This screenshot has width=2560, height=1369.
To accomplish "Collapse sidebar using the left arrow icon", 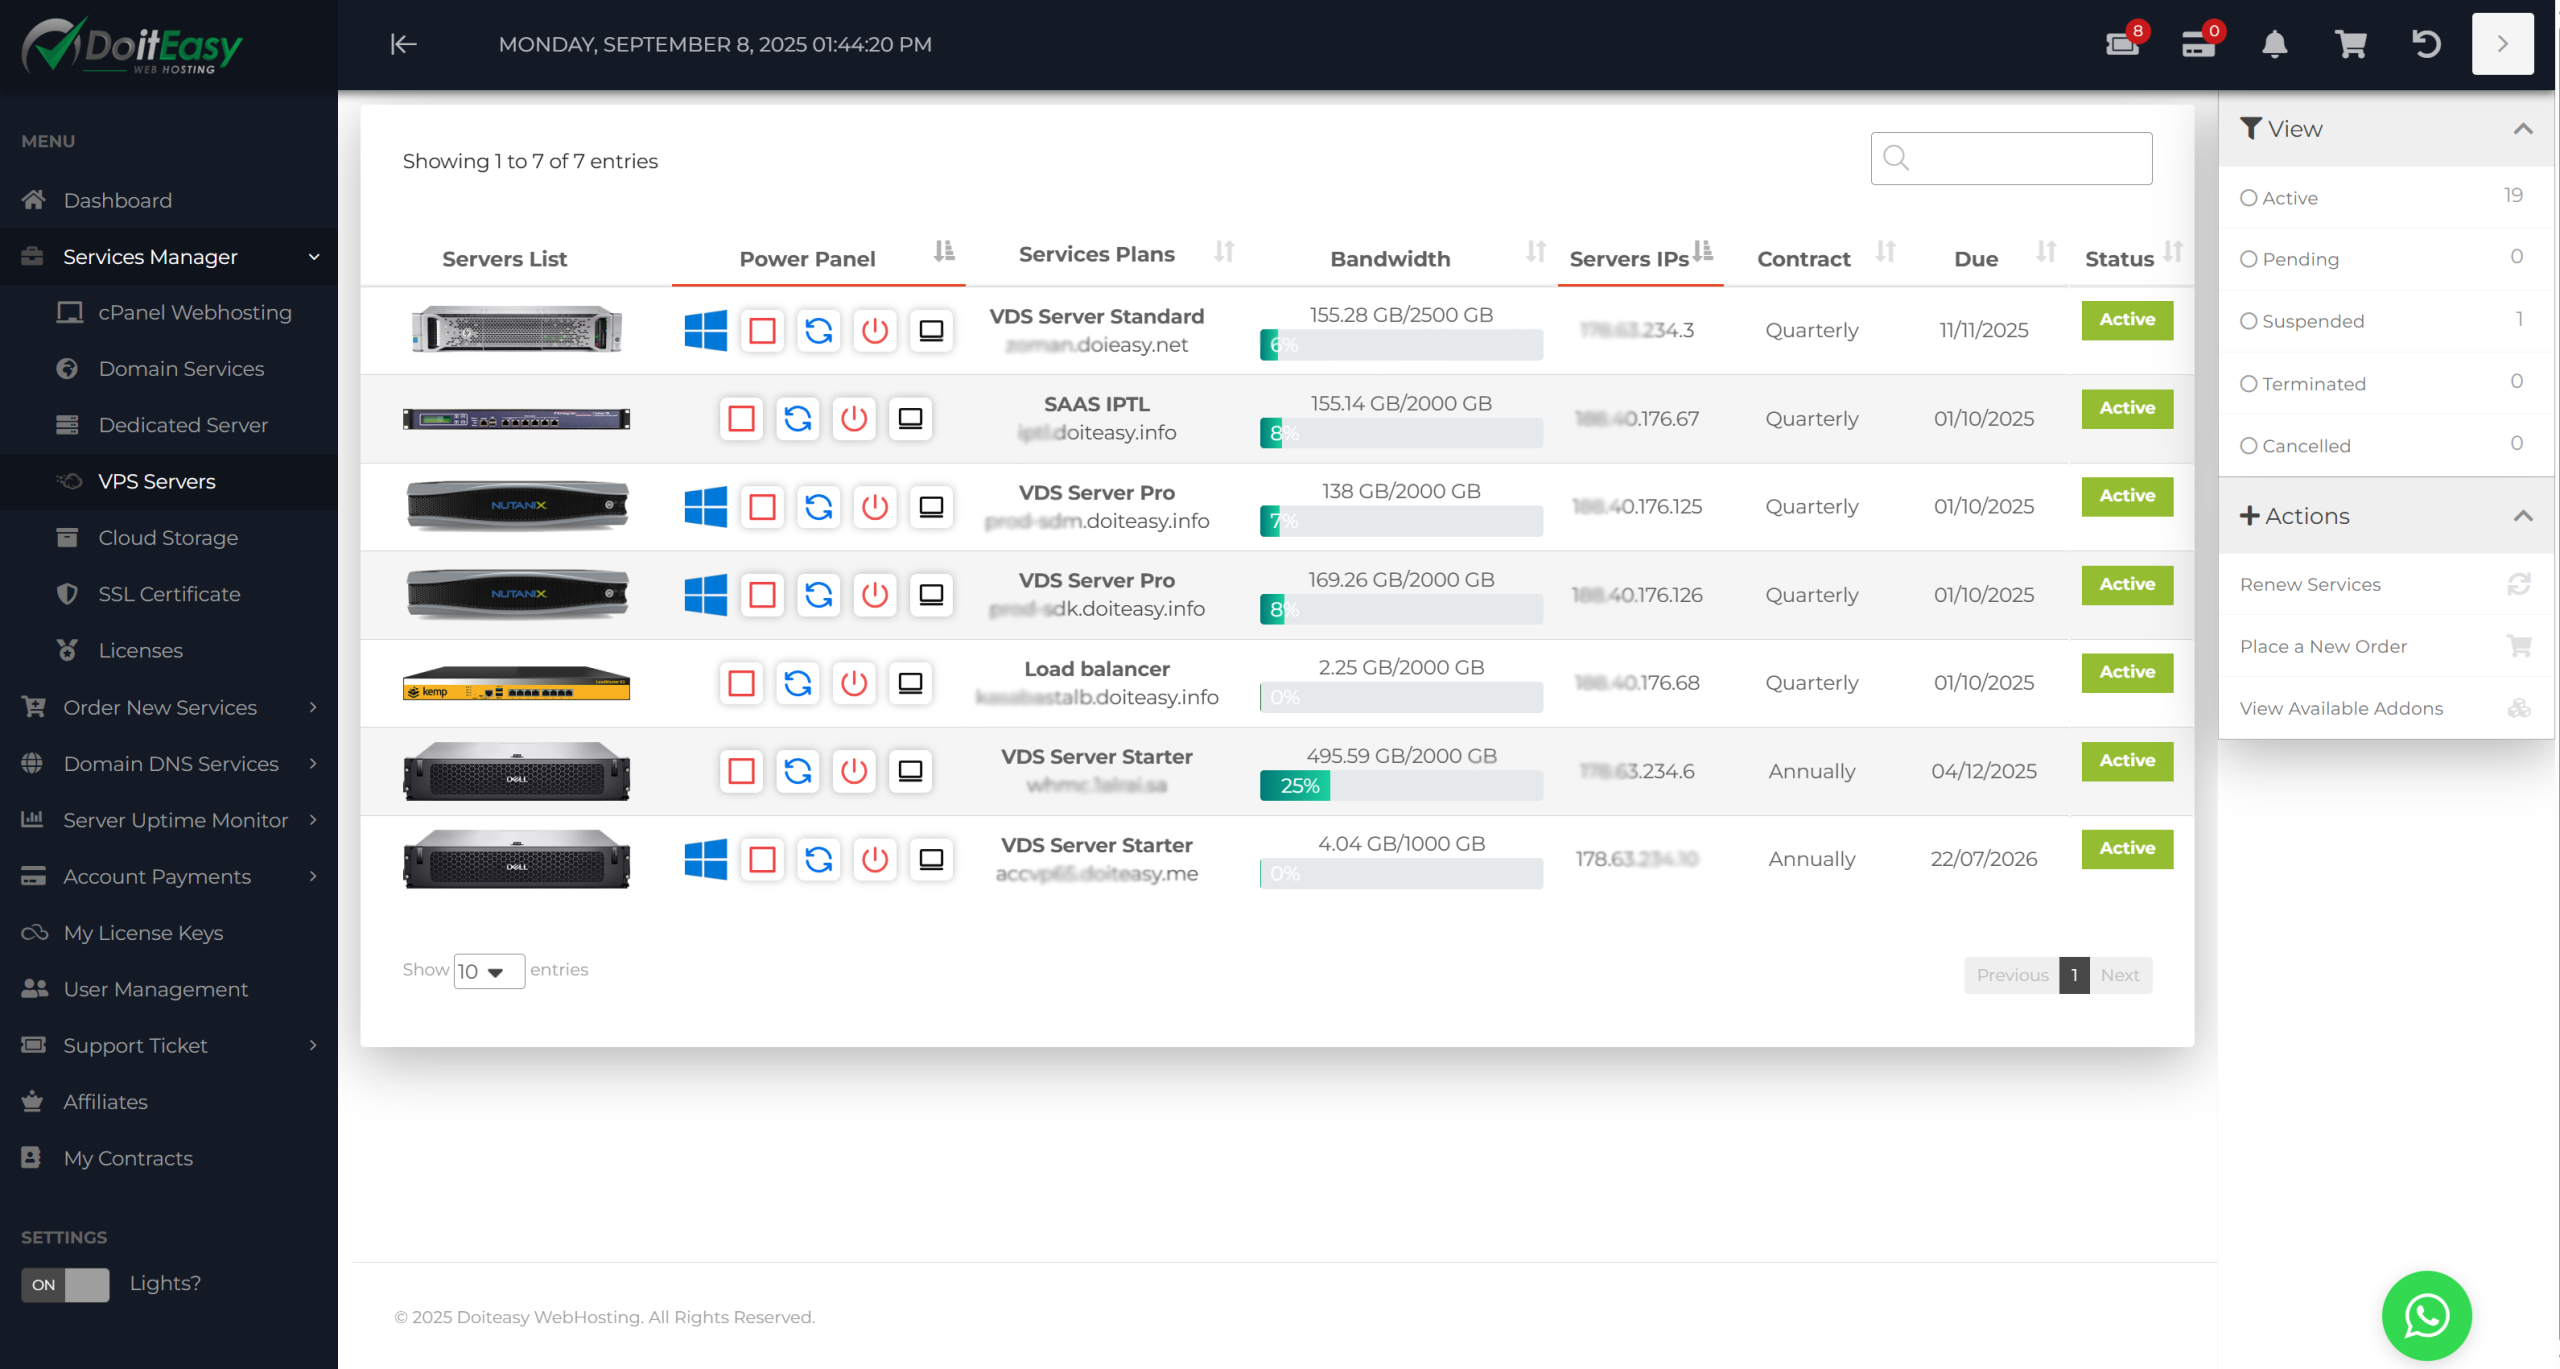I will coord(403,44).
